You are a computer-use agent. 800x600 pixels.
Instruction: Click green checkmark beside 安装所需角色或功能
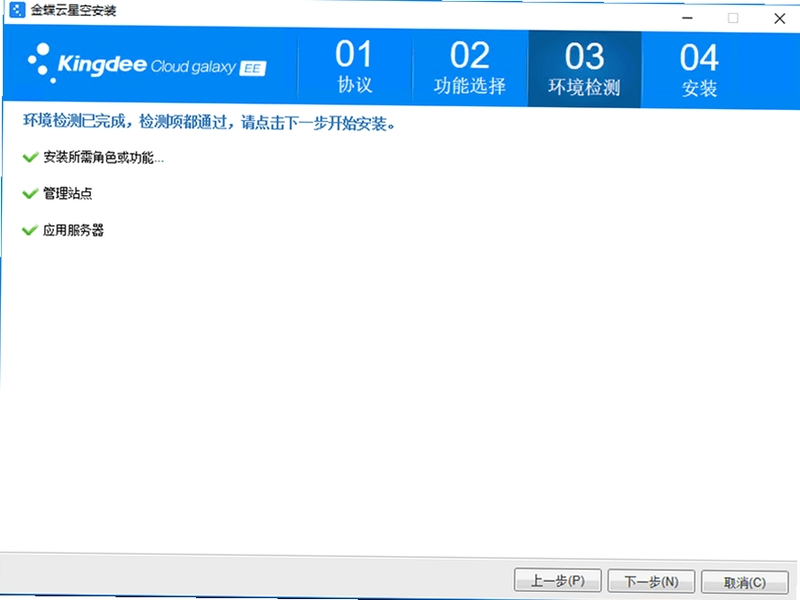tap(31, 157)
